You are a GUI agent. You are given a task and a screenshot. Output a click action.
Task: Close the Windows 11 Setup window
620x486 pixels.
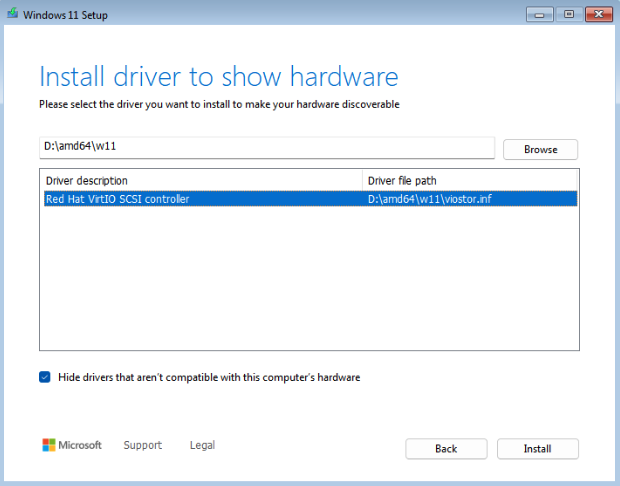click(x=599, y=15)
